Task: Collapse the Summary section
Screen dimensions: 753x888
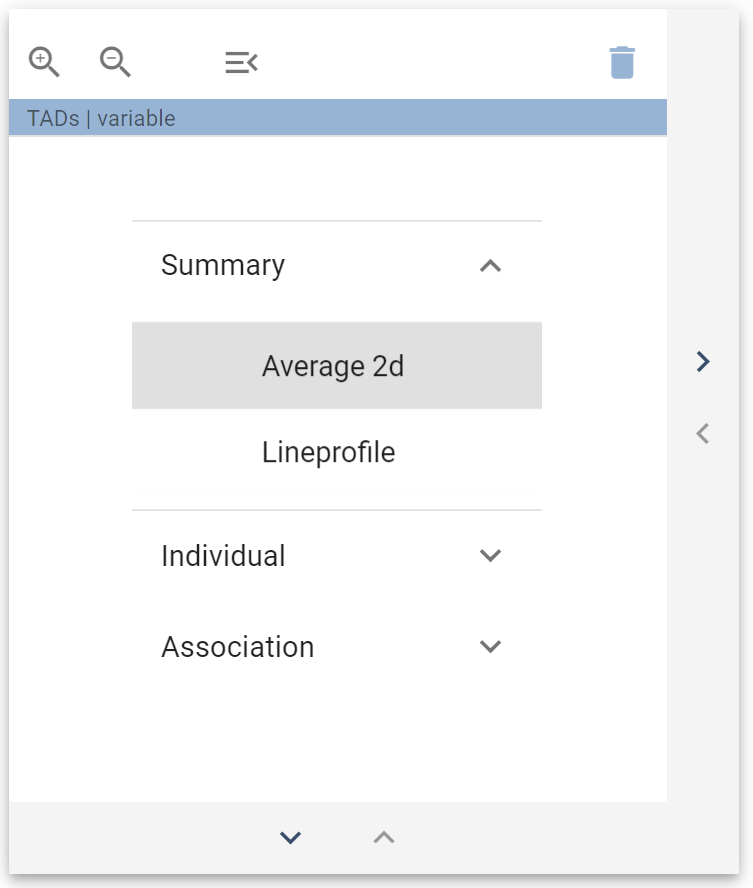Action: pyautogui.click(x=490, y=266)
